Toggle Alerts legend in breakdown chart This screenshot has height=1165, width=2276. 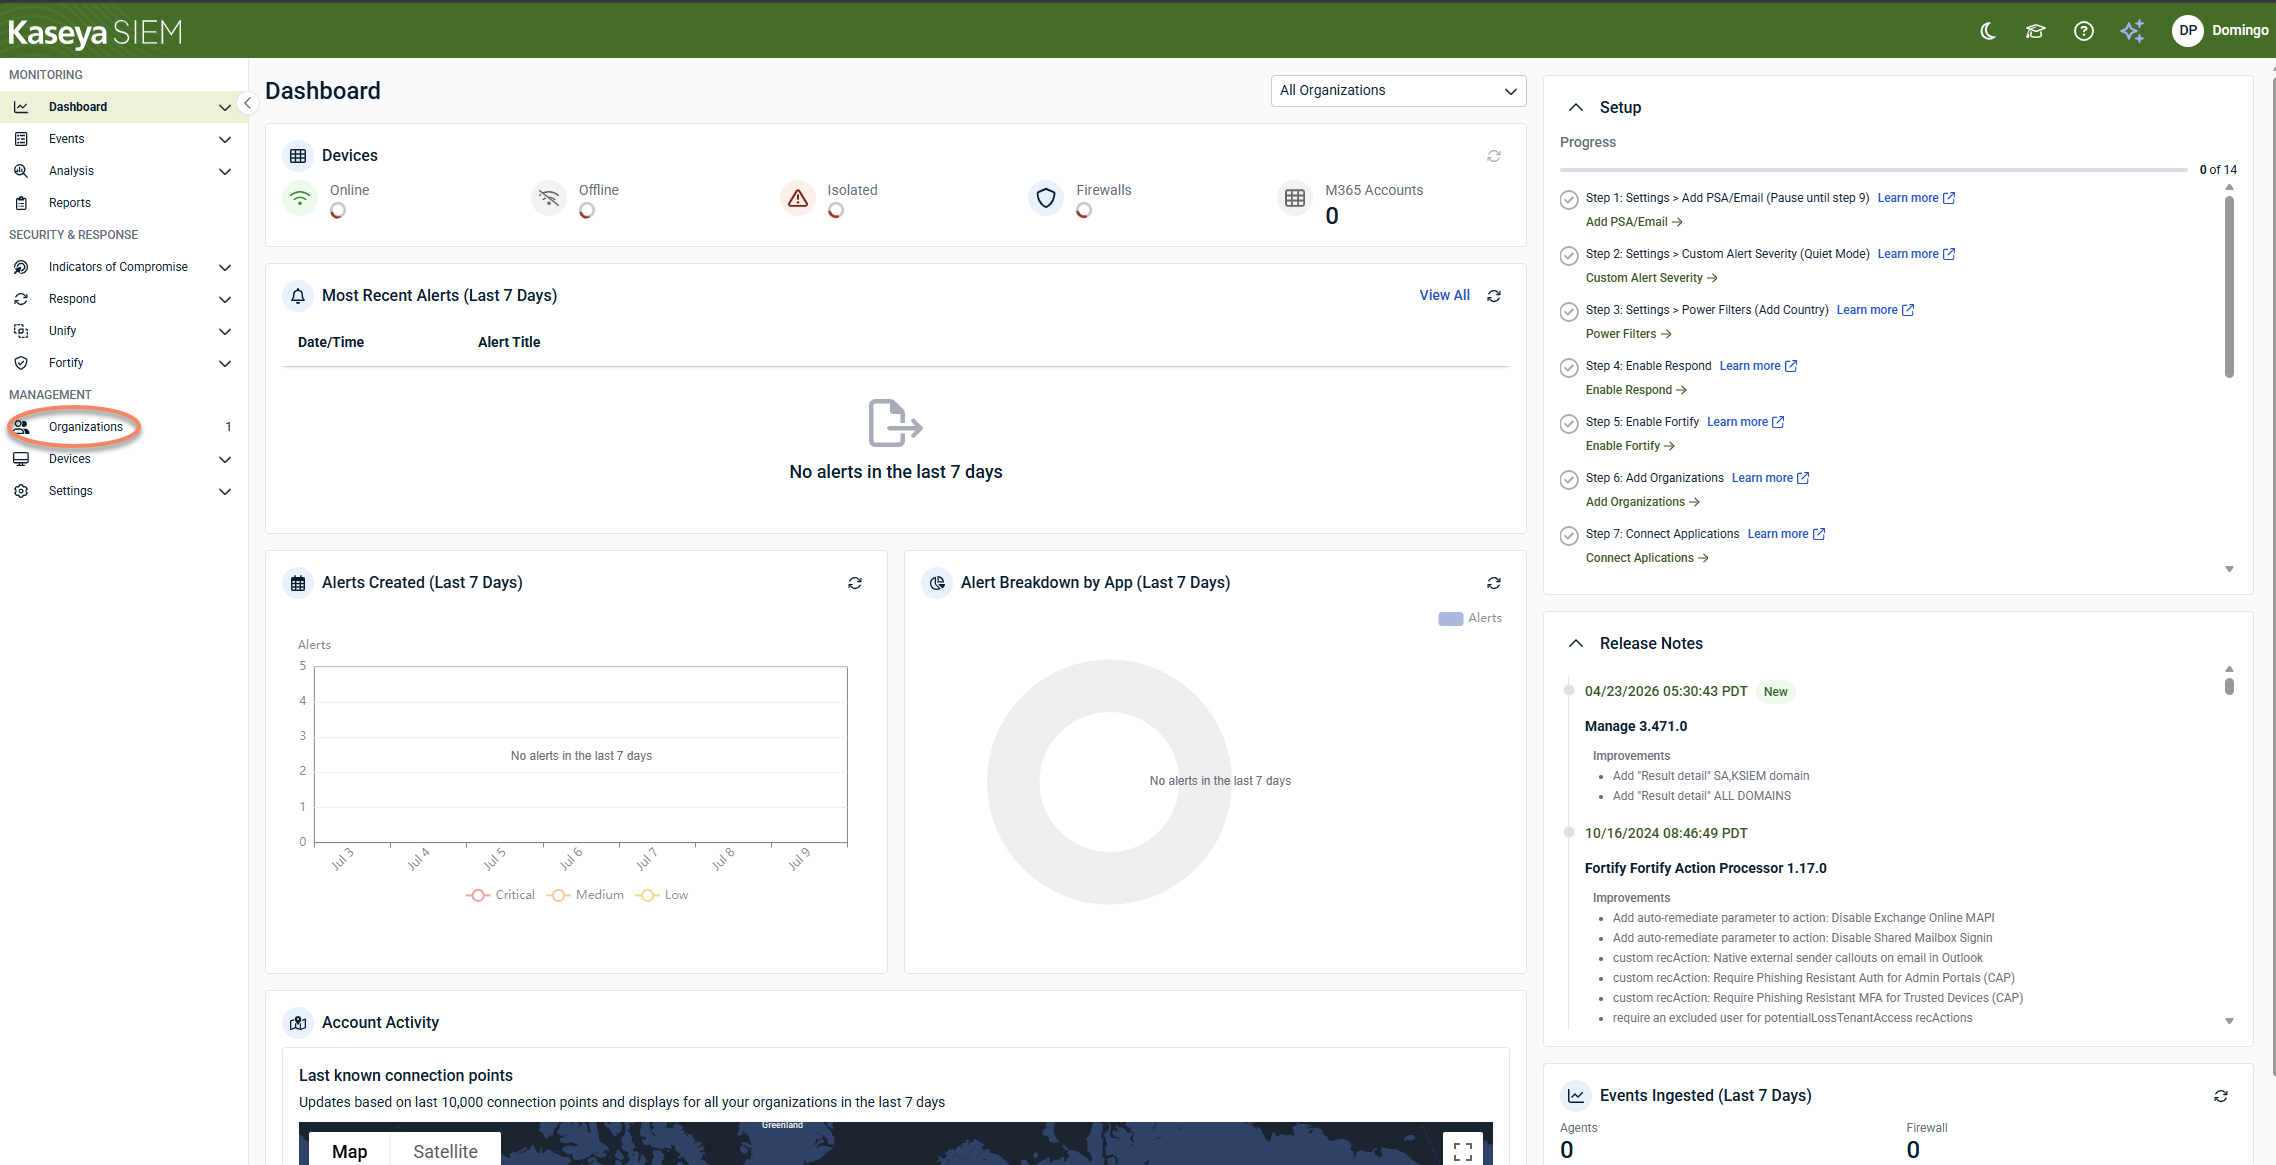tap(1470, 618)
